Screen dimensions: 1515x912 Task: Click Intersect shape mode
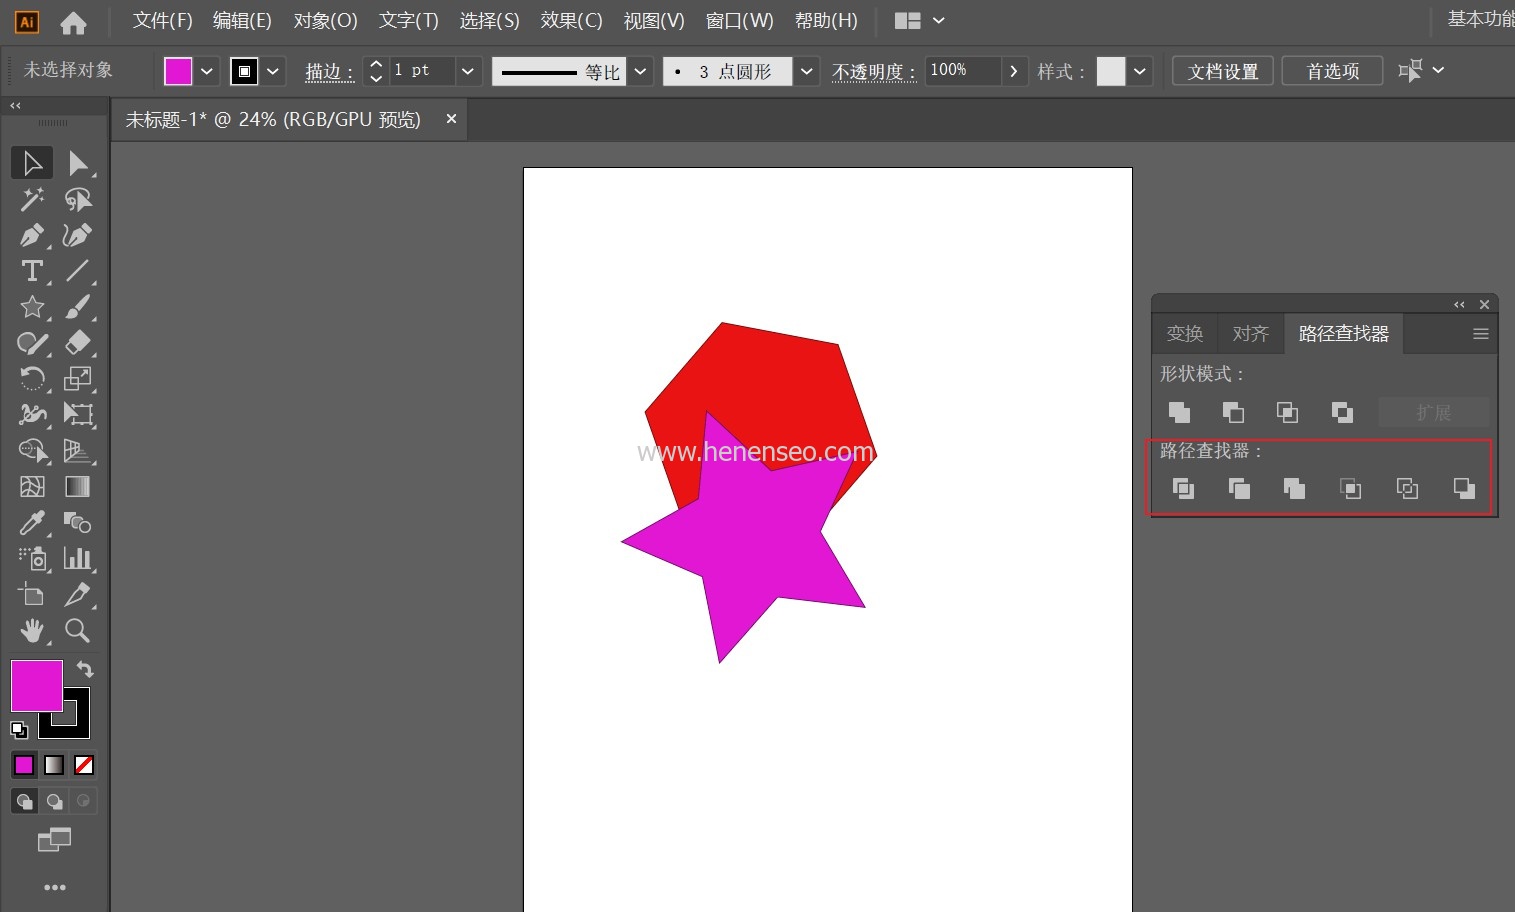click(1288, 412)
